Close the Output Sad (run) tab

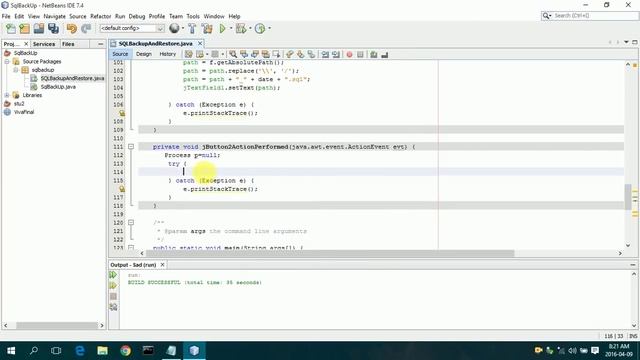[x=162, y=265]
